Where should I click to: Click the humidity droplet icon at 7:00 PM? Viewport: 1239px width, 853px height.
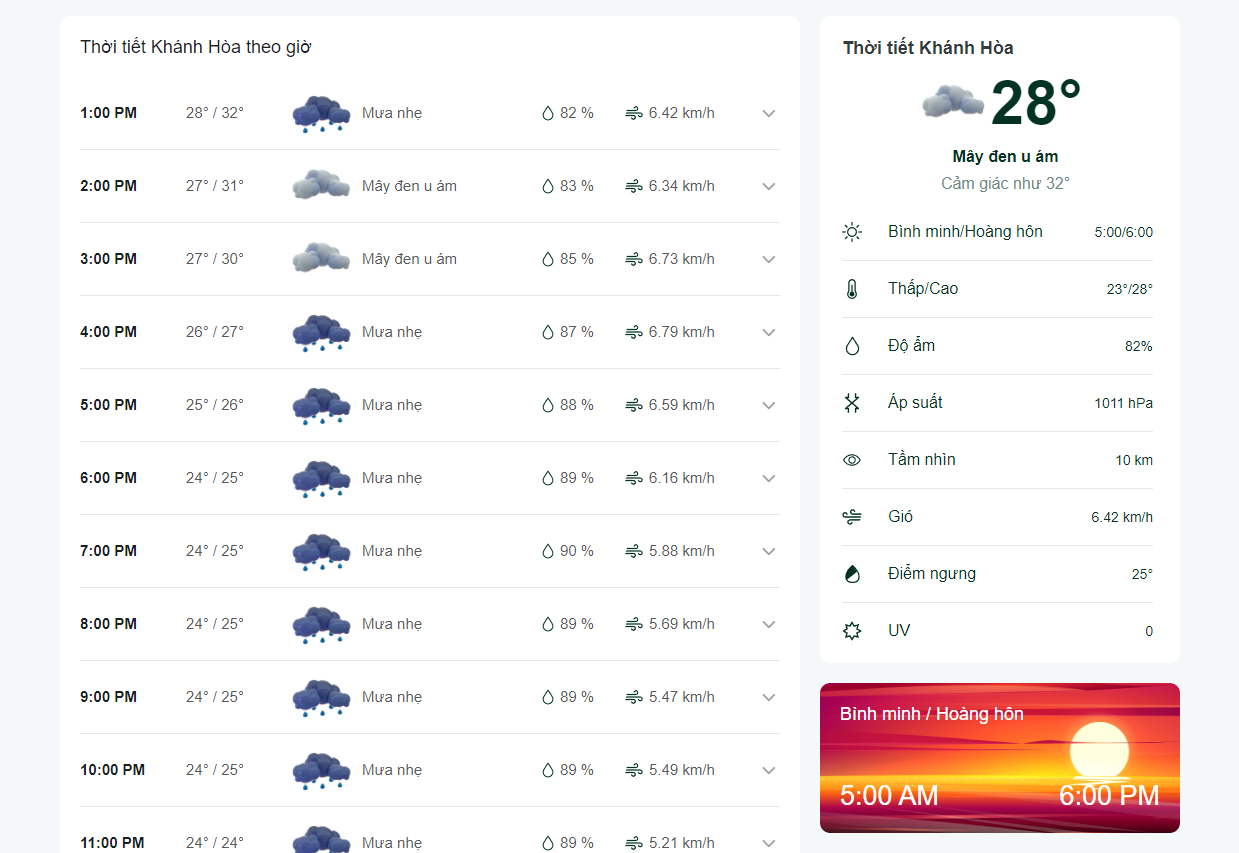tap(547, 551)
